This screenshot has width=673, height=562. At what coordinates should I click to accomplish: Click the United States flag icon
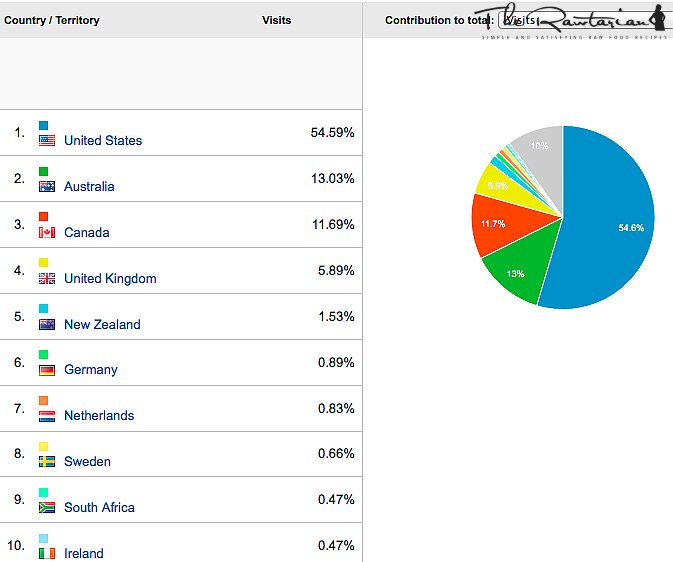click(47, 141)
